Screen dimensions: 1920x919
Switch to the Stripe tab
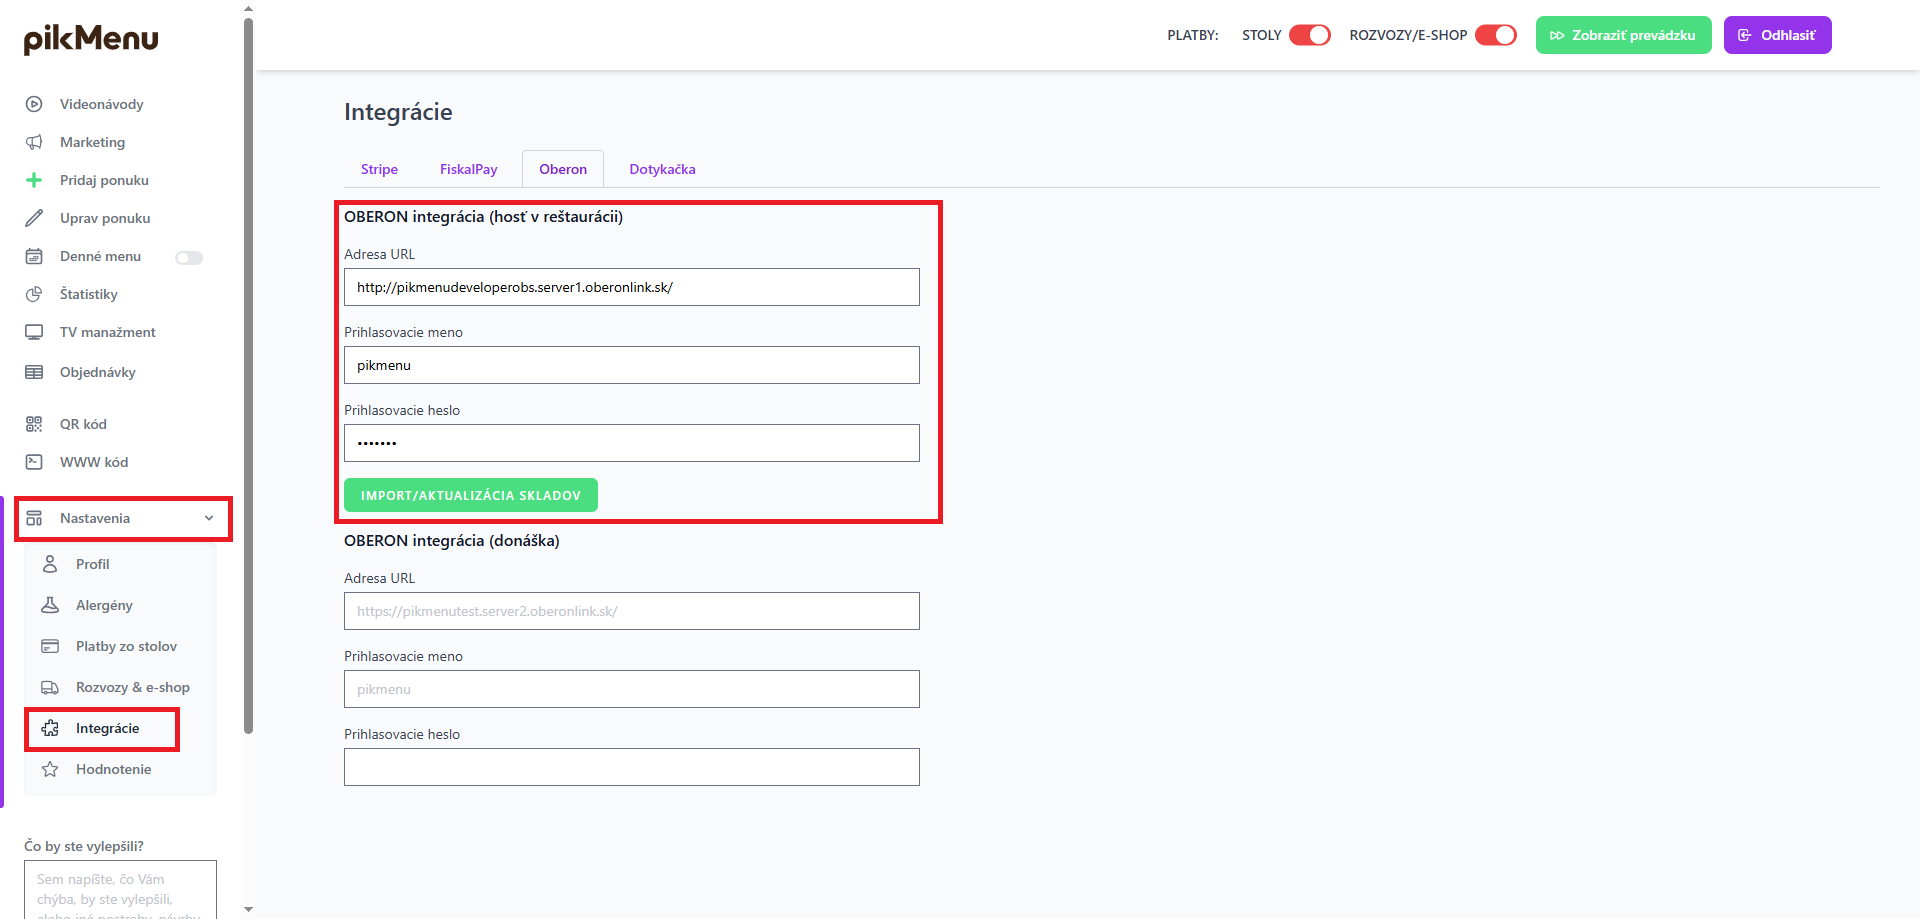(x=379, y=169)
